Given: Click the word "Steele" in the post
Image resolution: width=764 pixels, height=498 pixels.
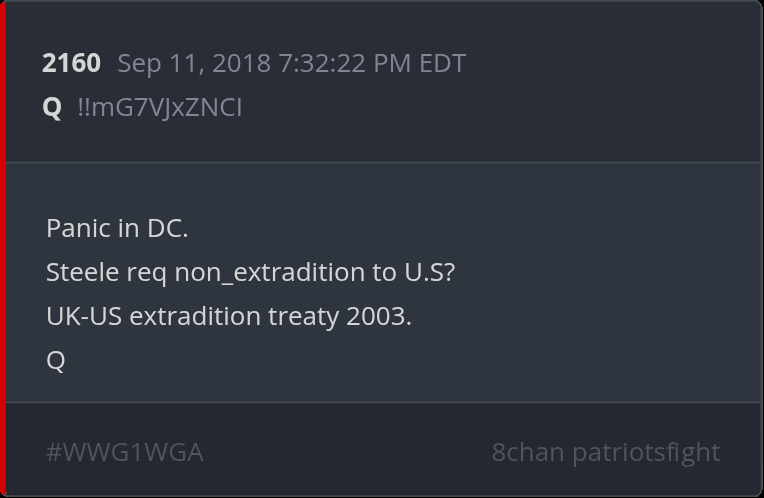Looking at the screenshot, I should tap(79, 272).
